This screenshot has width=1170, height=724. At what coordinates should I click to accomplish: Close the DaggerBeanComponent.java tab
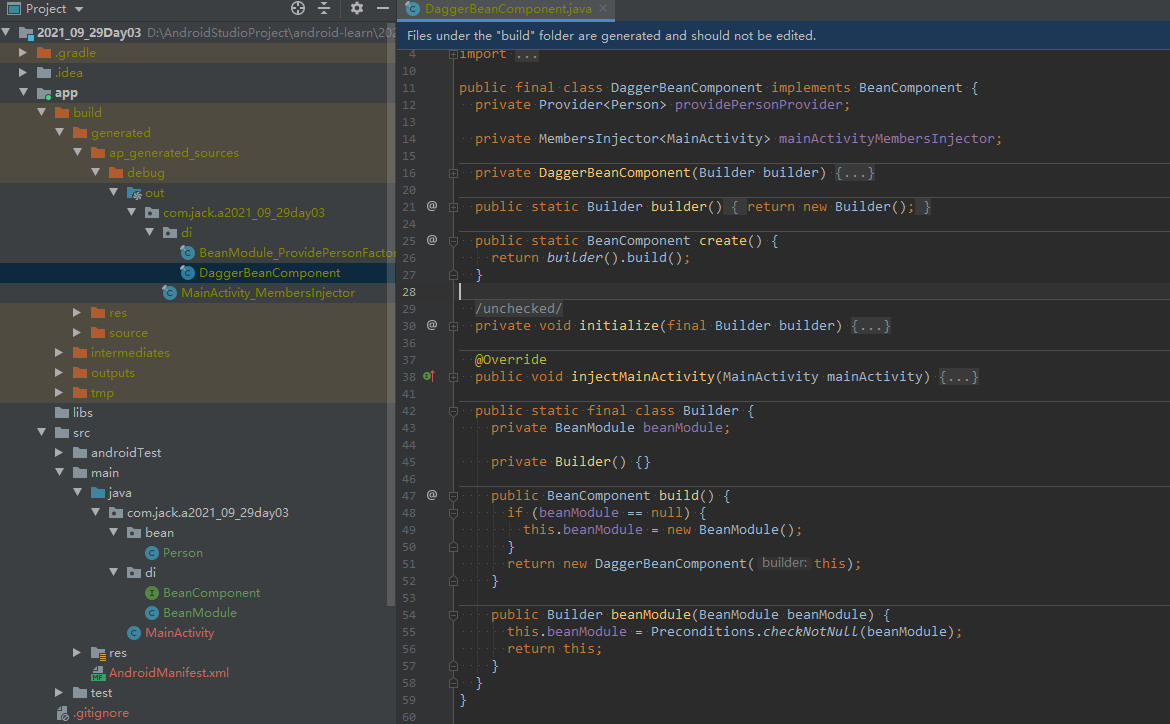point(603,8)
